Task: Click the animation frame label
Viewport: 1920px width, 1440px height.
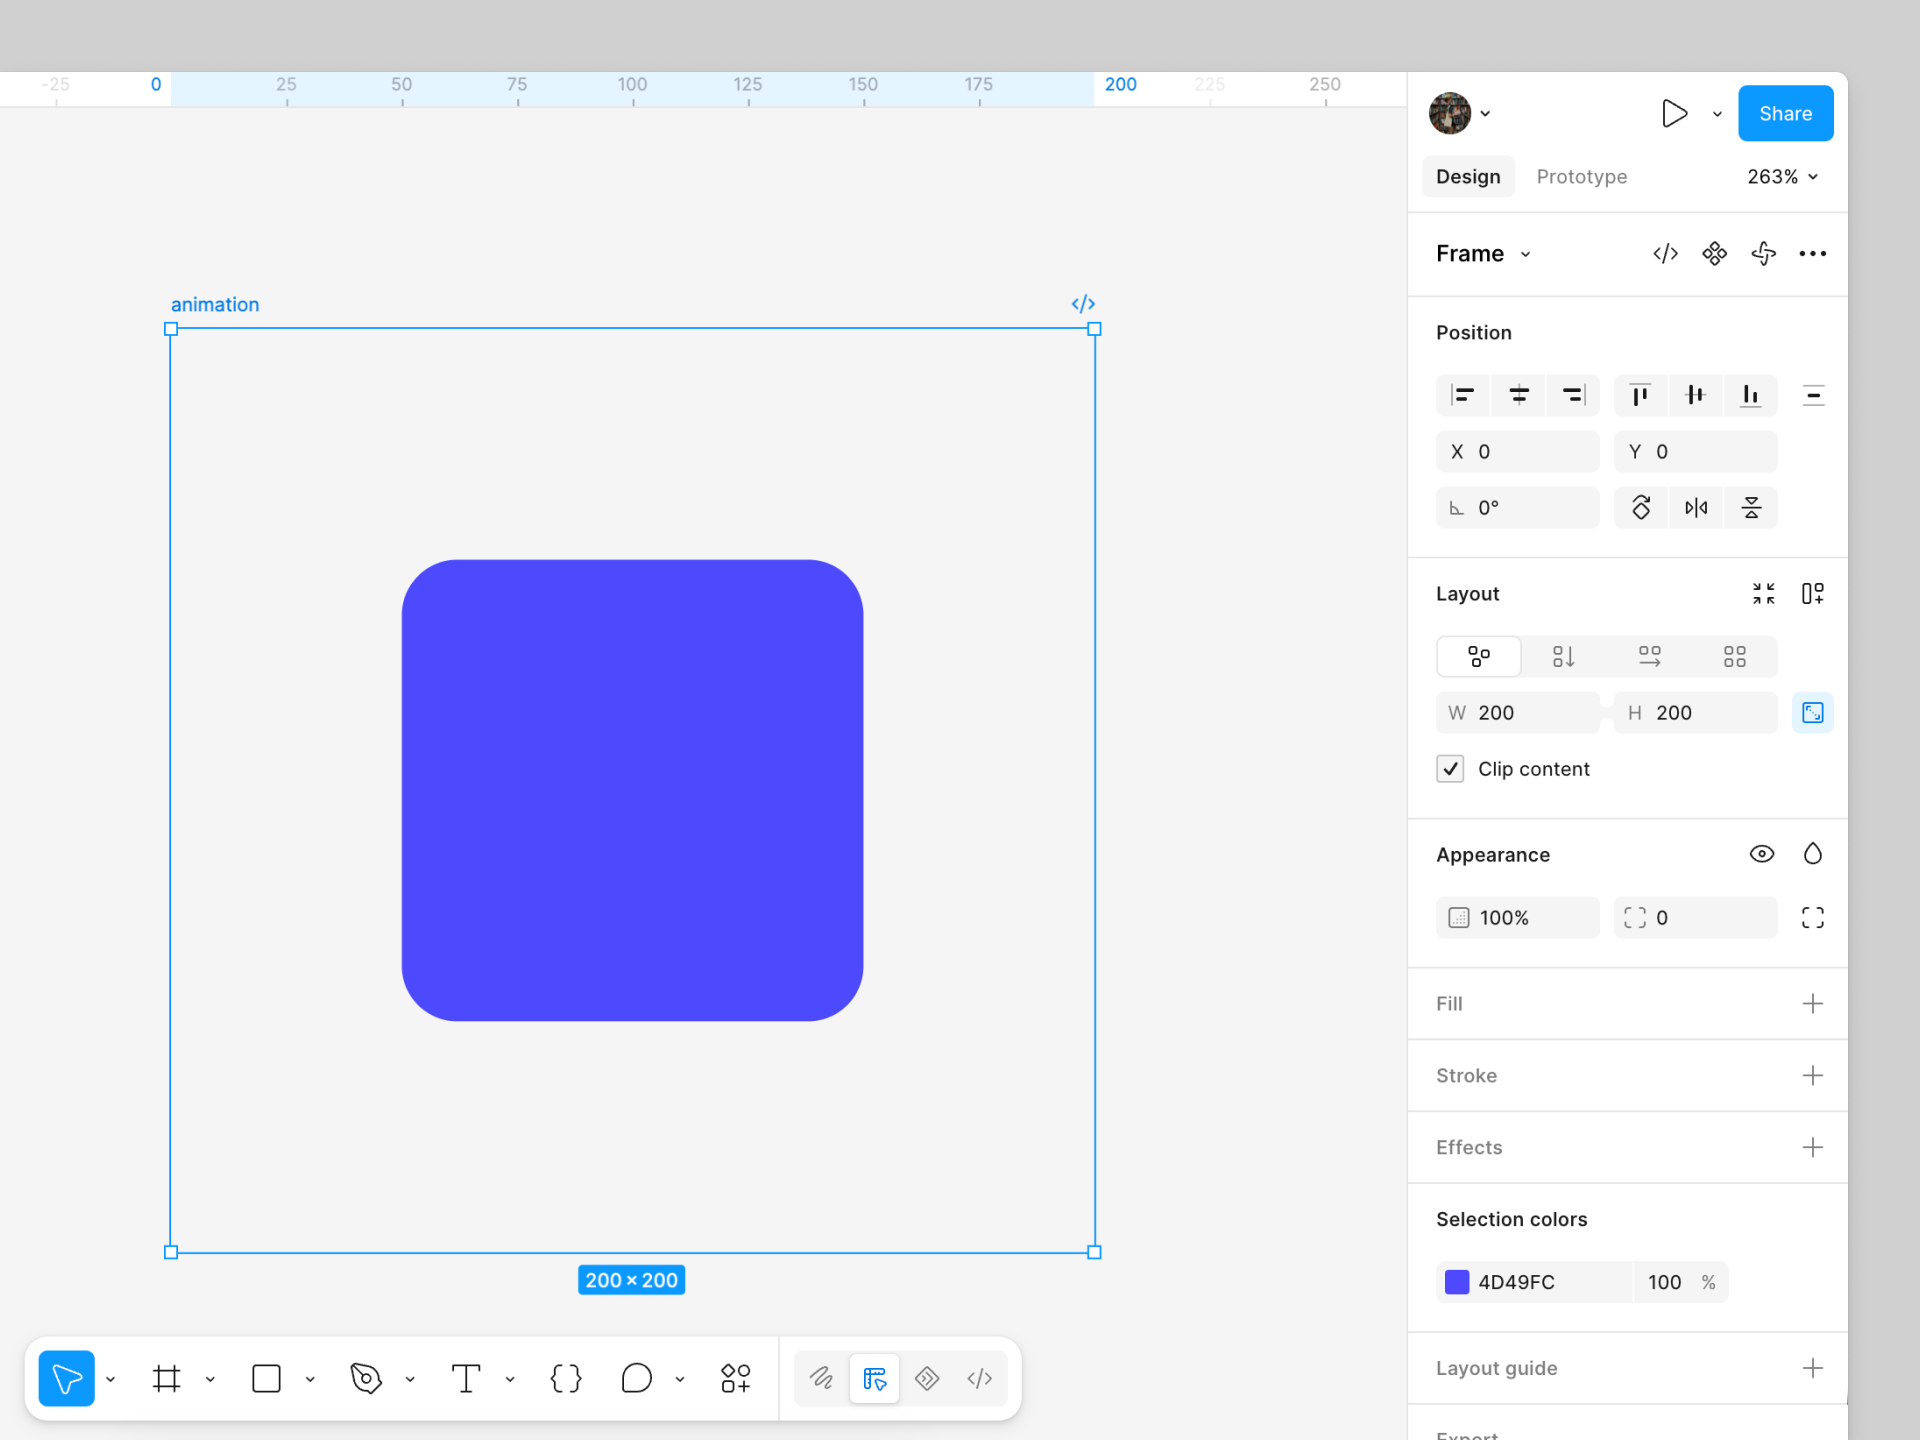Action: 215,305
